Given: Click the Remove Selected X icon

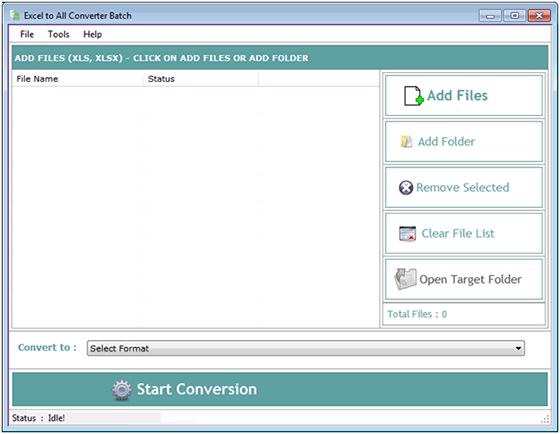Looking at the screenshot, I should pos(406,188).
